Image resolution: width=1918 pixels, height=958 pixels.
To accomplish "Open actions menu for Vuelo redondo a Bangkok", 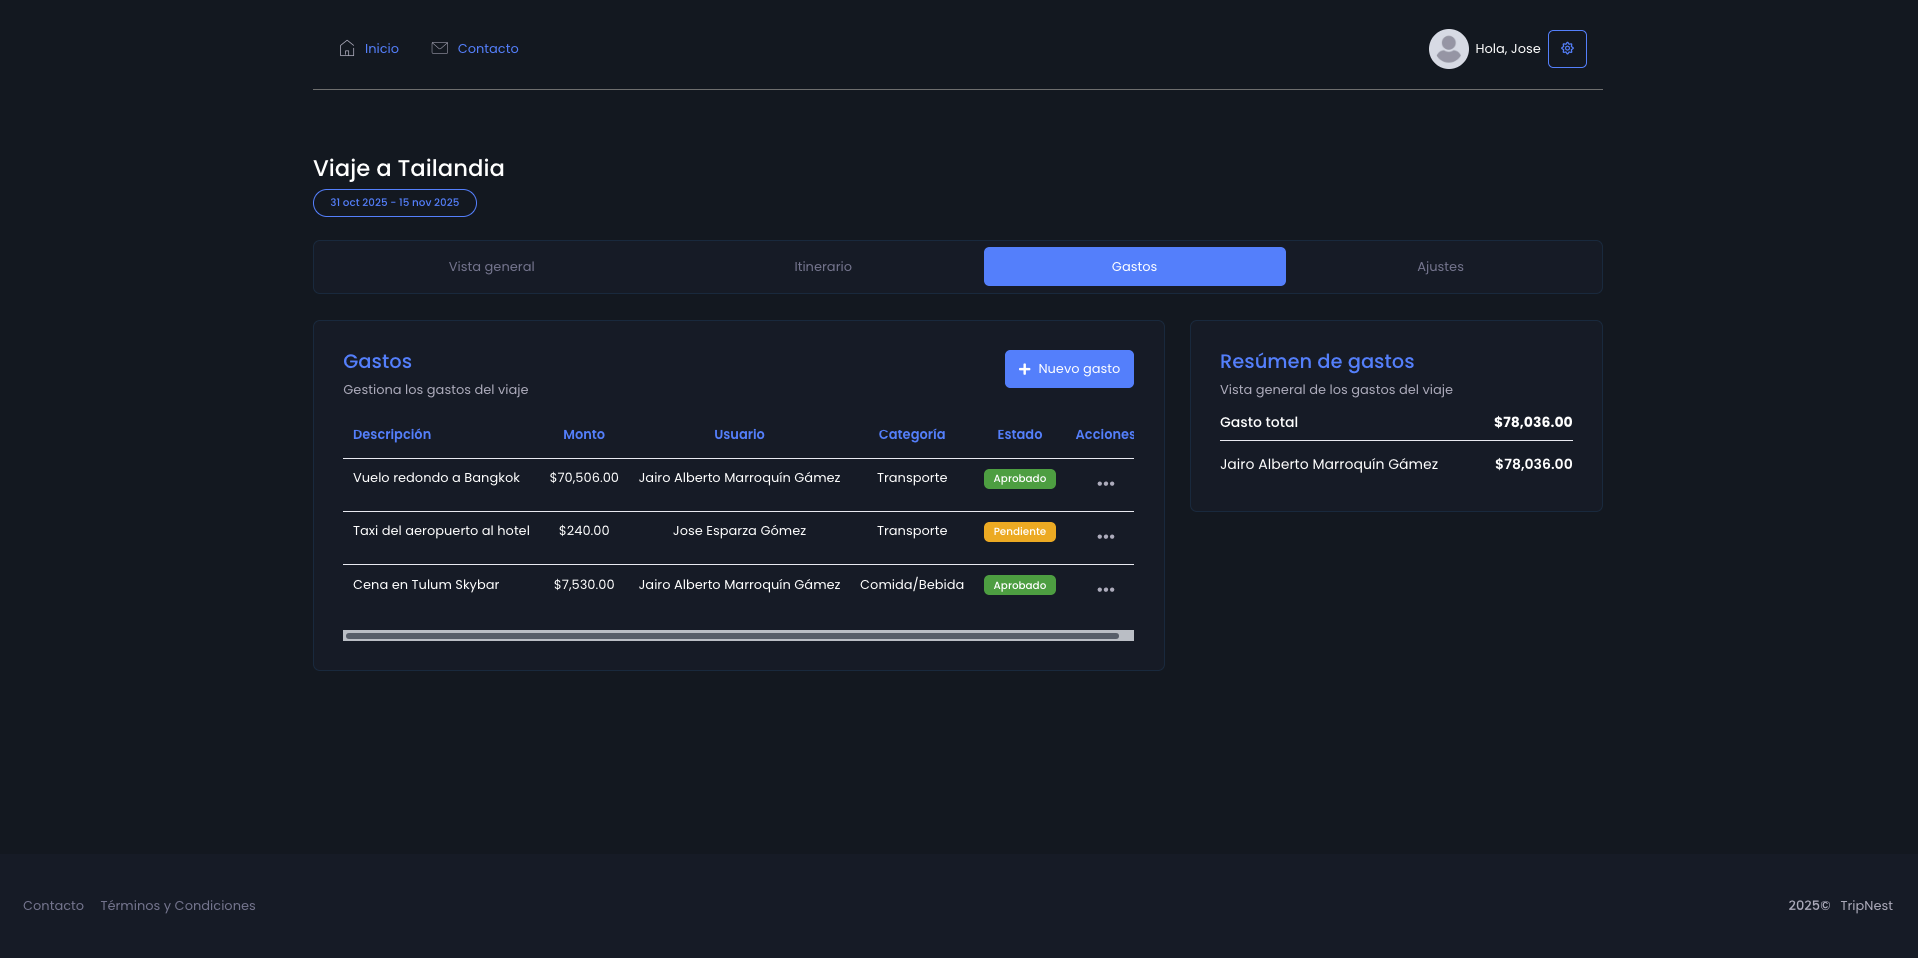I will click(1105, 484).
